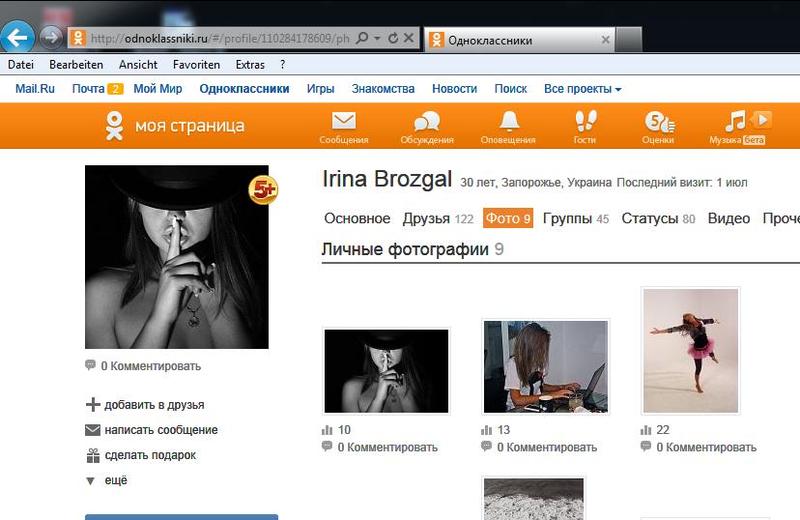Click the profile name Irina Brozgal
Viewport: 800px width, 520px height.
tap(387, 179)
